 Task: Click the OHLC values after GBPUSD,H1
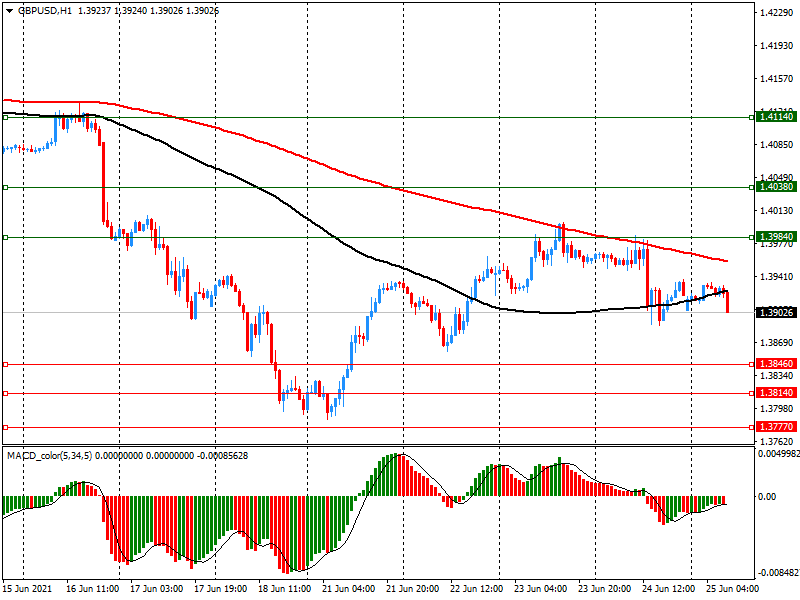[148, 10]
